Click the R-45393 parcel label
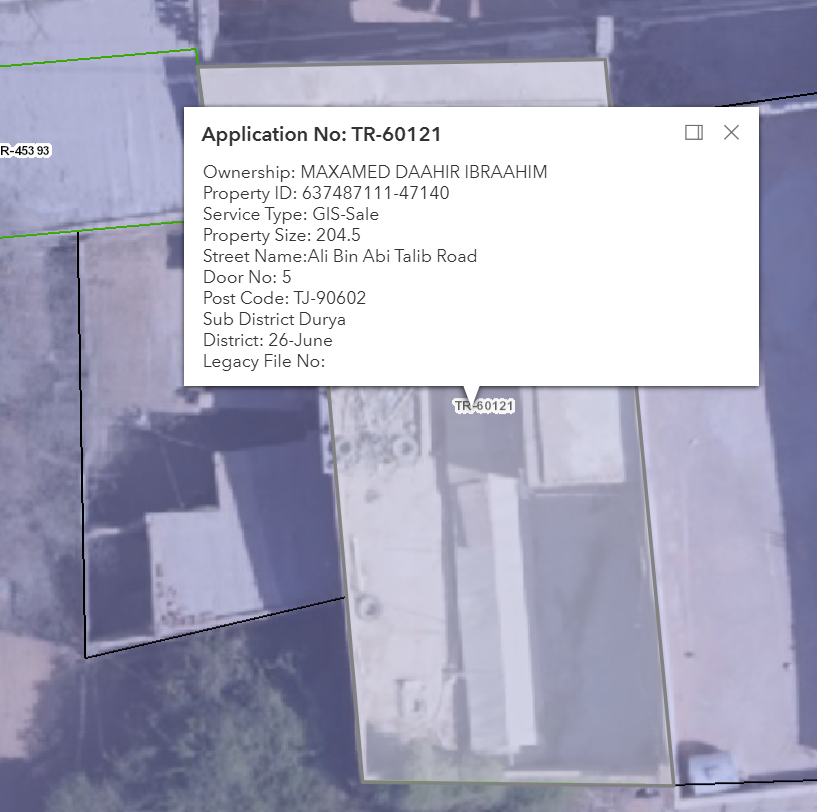The height and width of the screenshot is (812, 817). (25, 151)
